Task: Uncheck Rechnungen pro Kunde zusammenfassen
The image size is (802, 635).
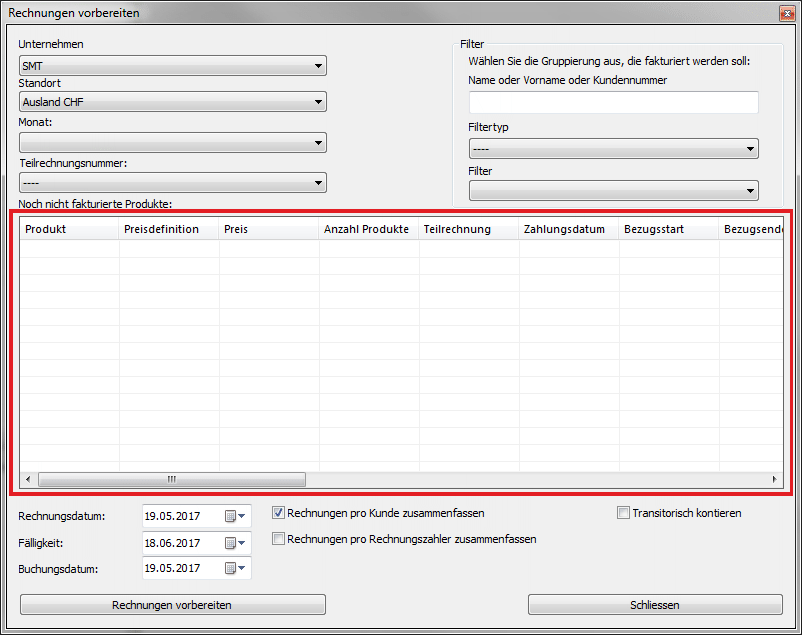Action: point(279,513)
